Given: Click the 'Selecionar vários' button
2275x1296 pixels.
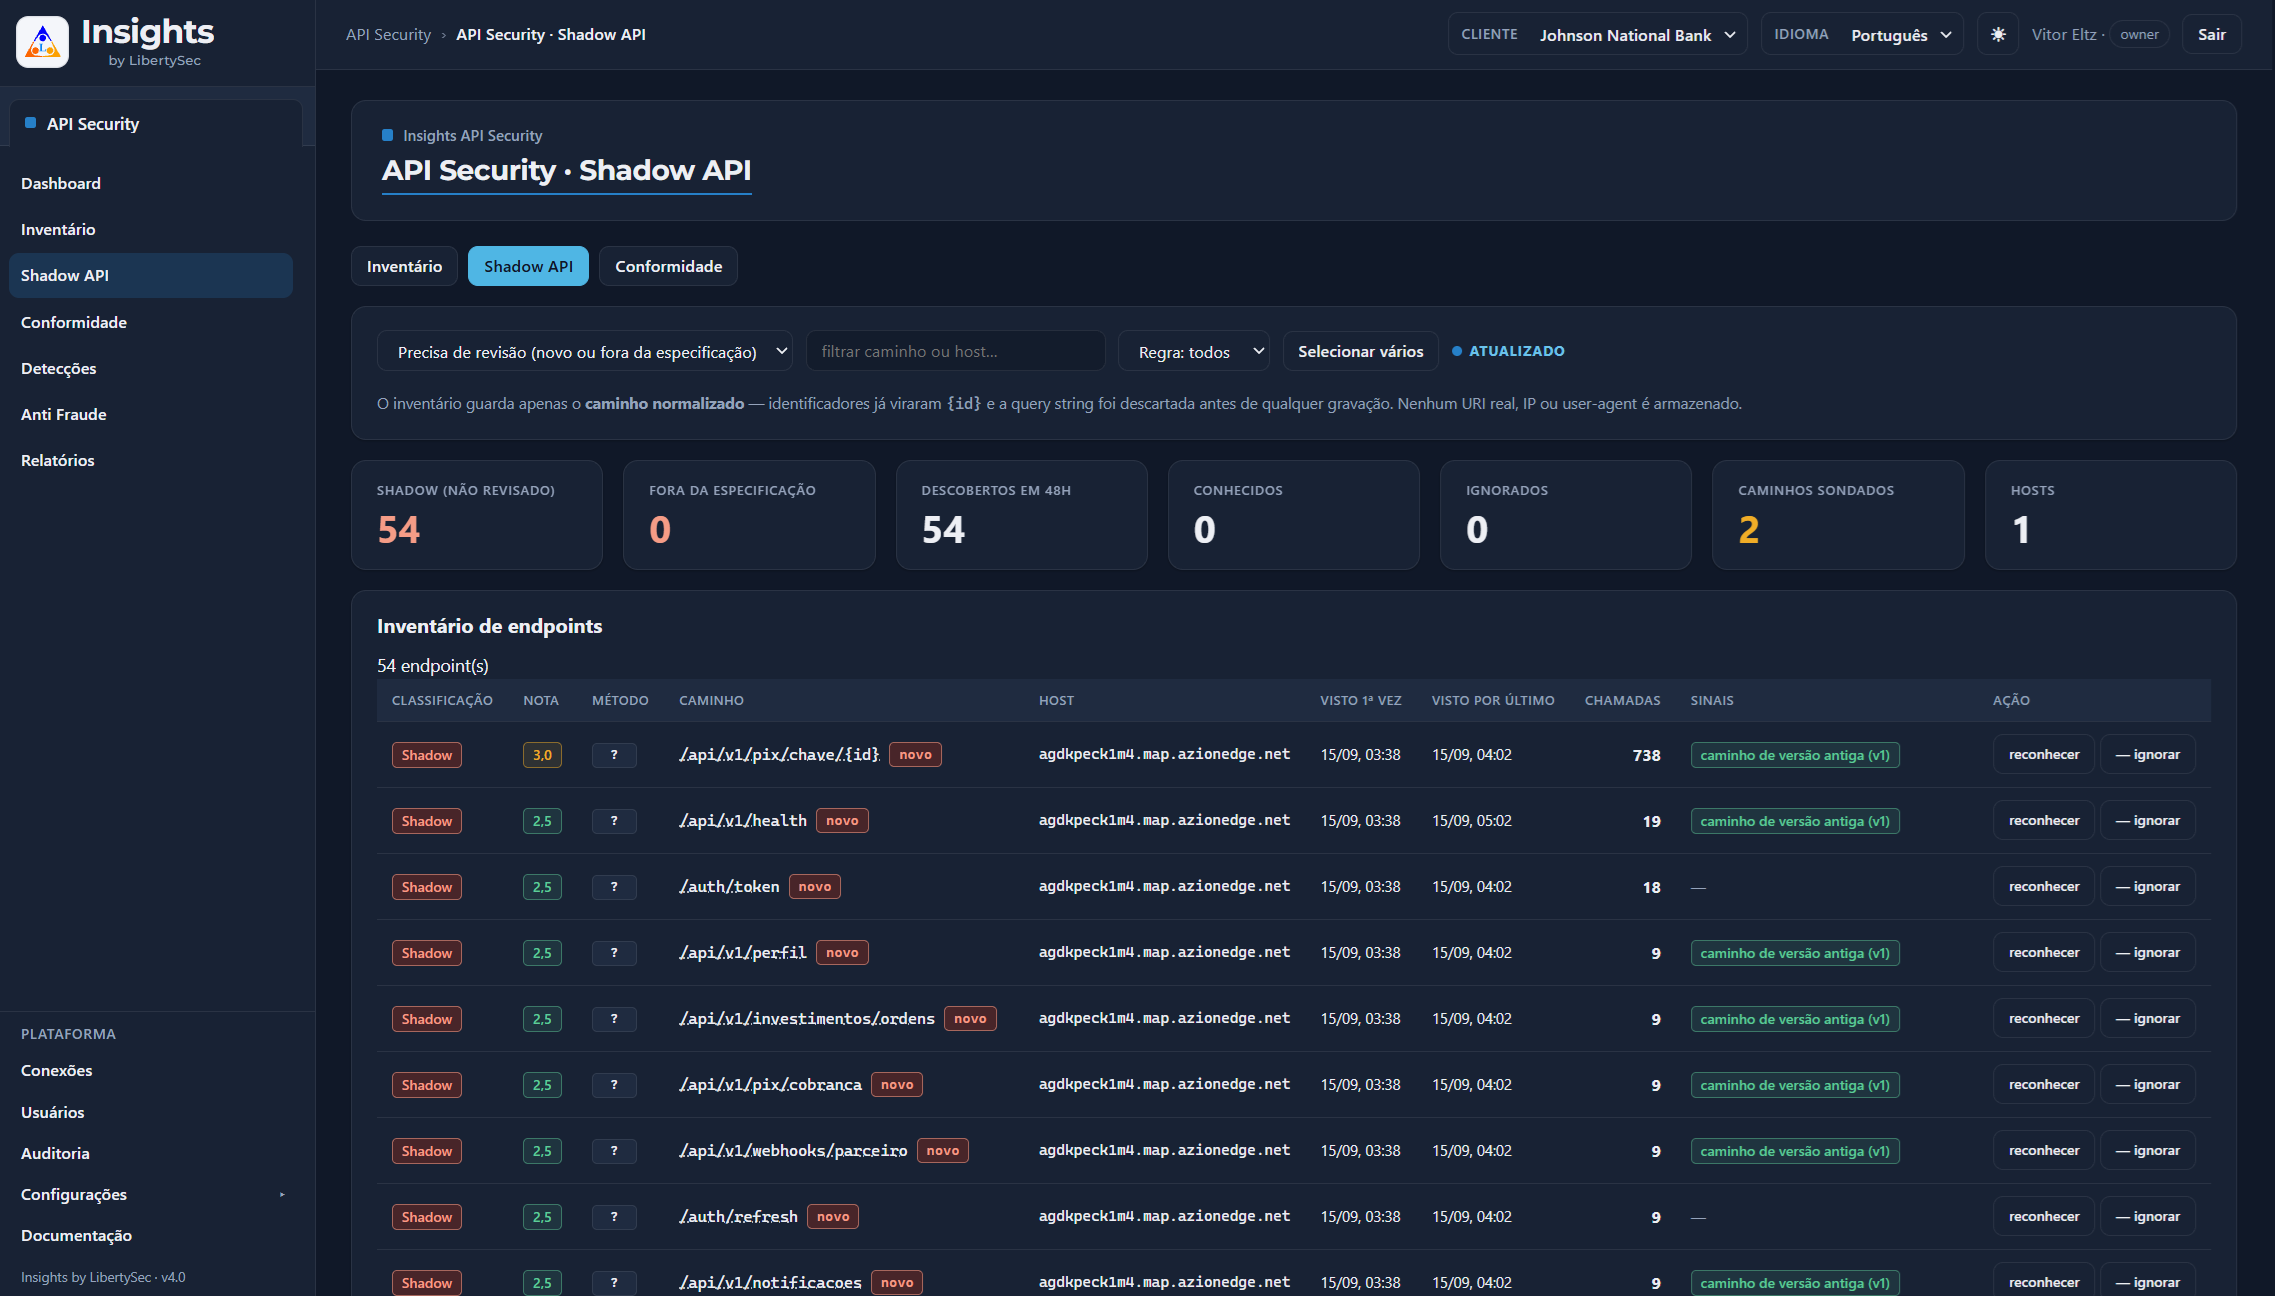Looking at the screenshot, I should (x=1360, y=351).
